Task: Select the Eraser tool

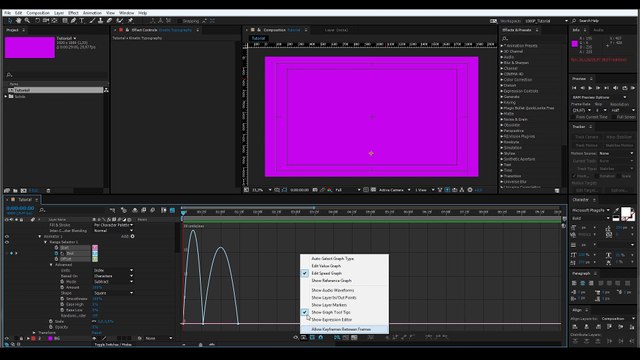Action: (x=109, y=21)
